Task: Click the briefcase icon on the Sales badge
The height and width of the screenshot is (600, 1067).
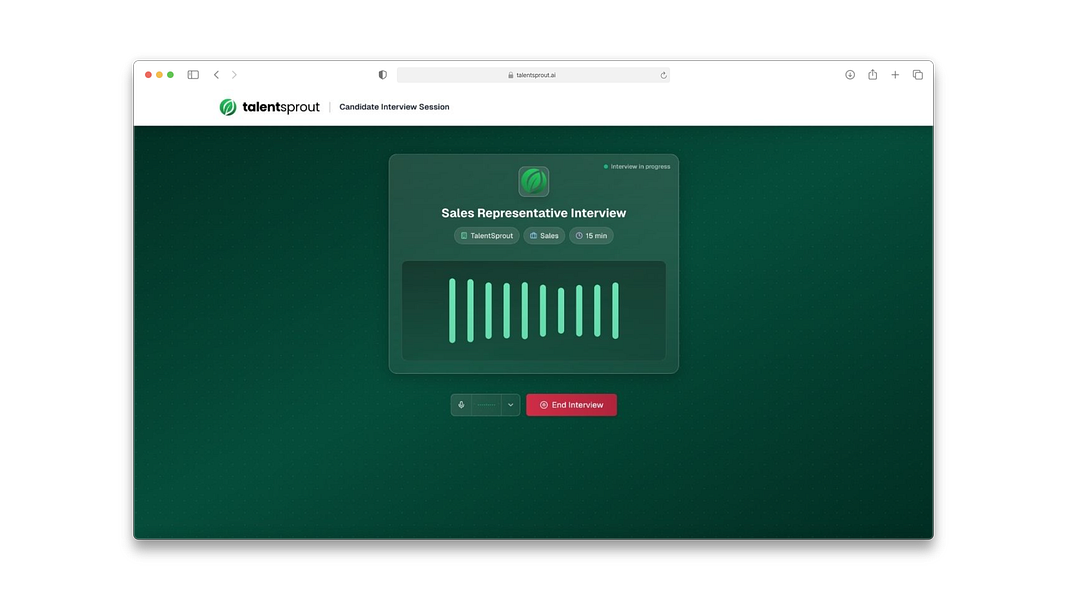Action: pos(531,235)
